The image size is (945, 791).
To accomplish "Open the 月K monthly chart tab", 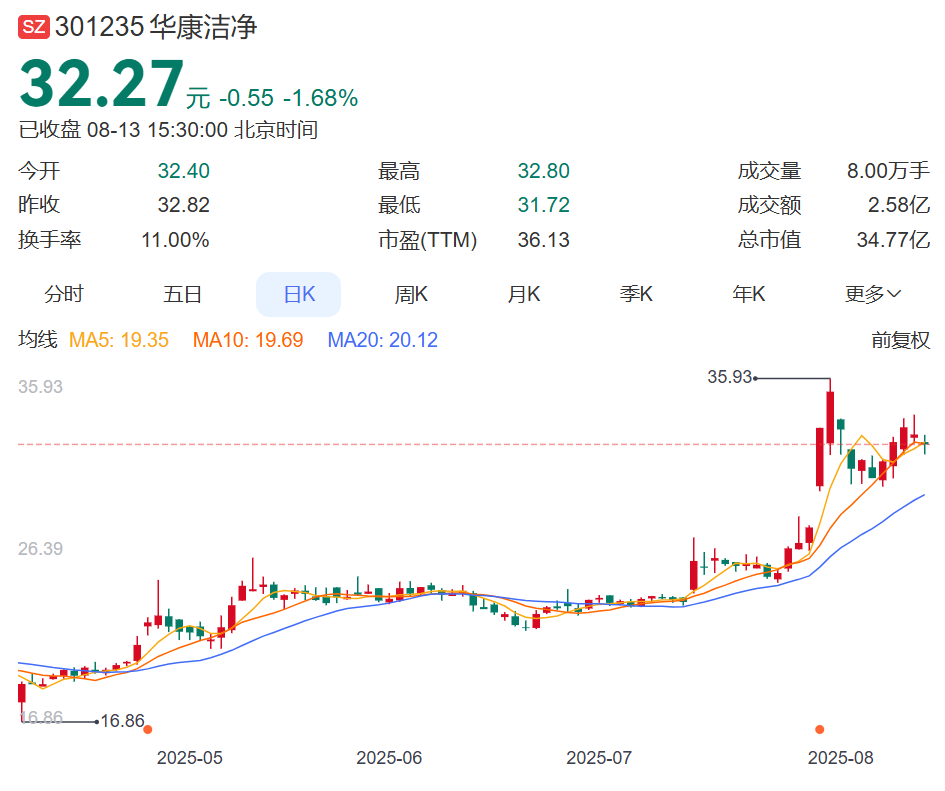I will click(x=524, y=294).
